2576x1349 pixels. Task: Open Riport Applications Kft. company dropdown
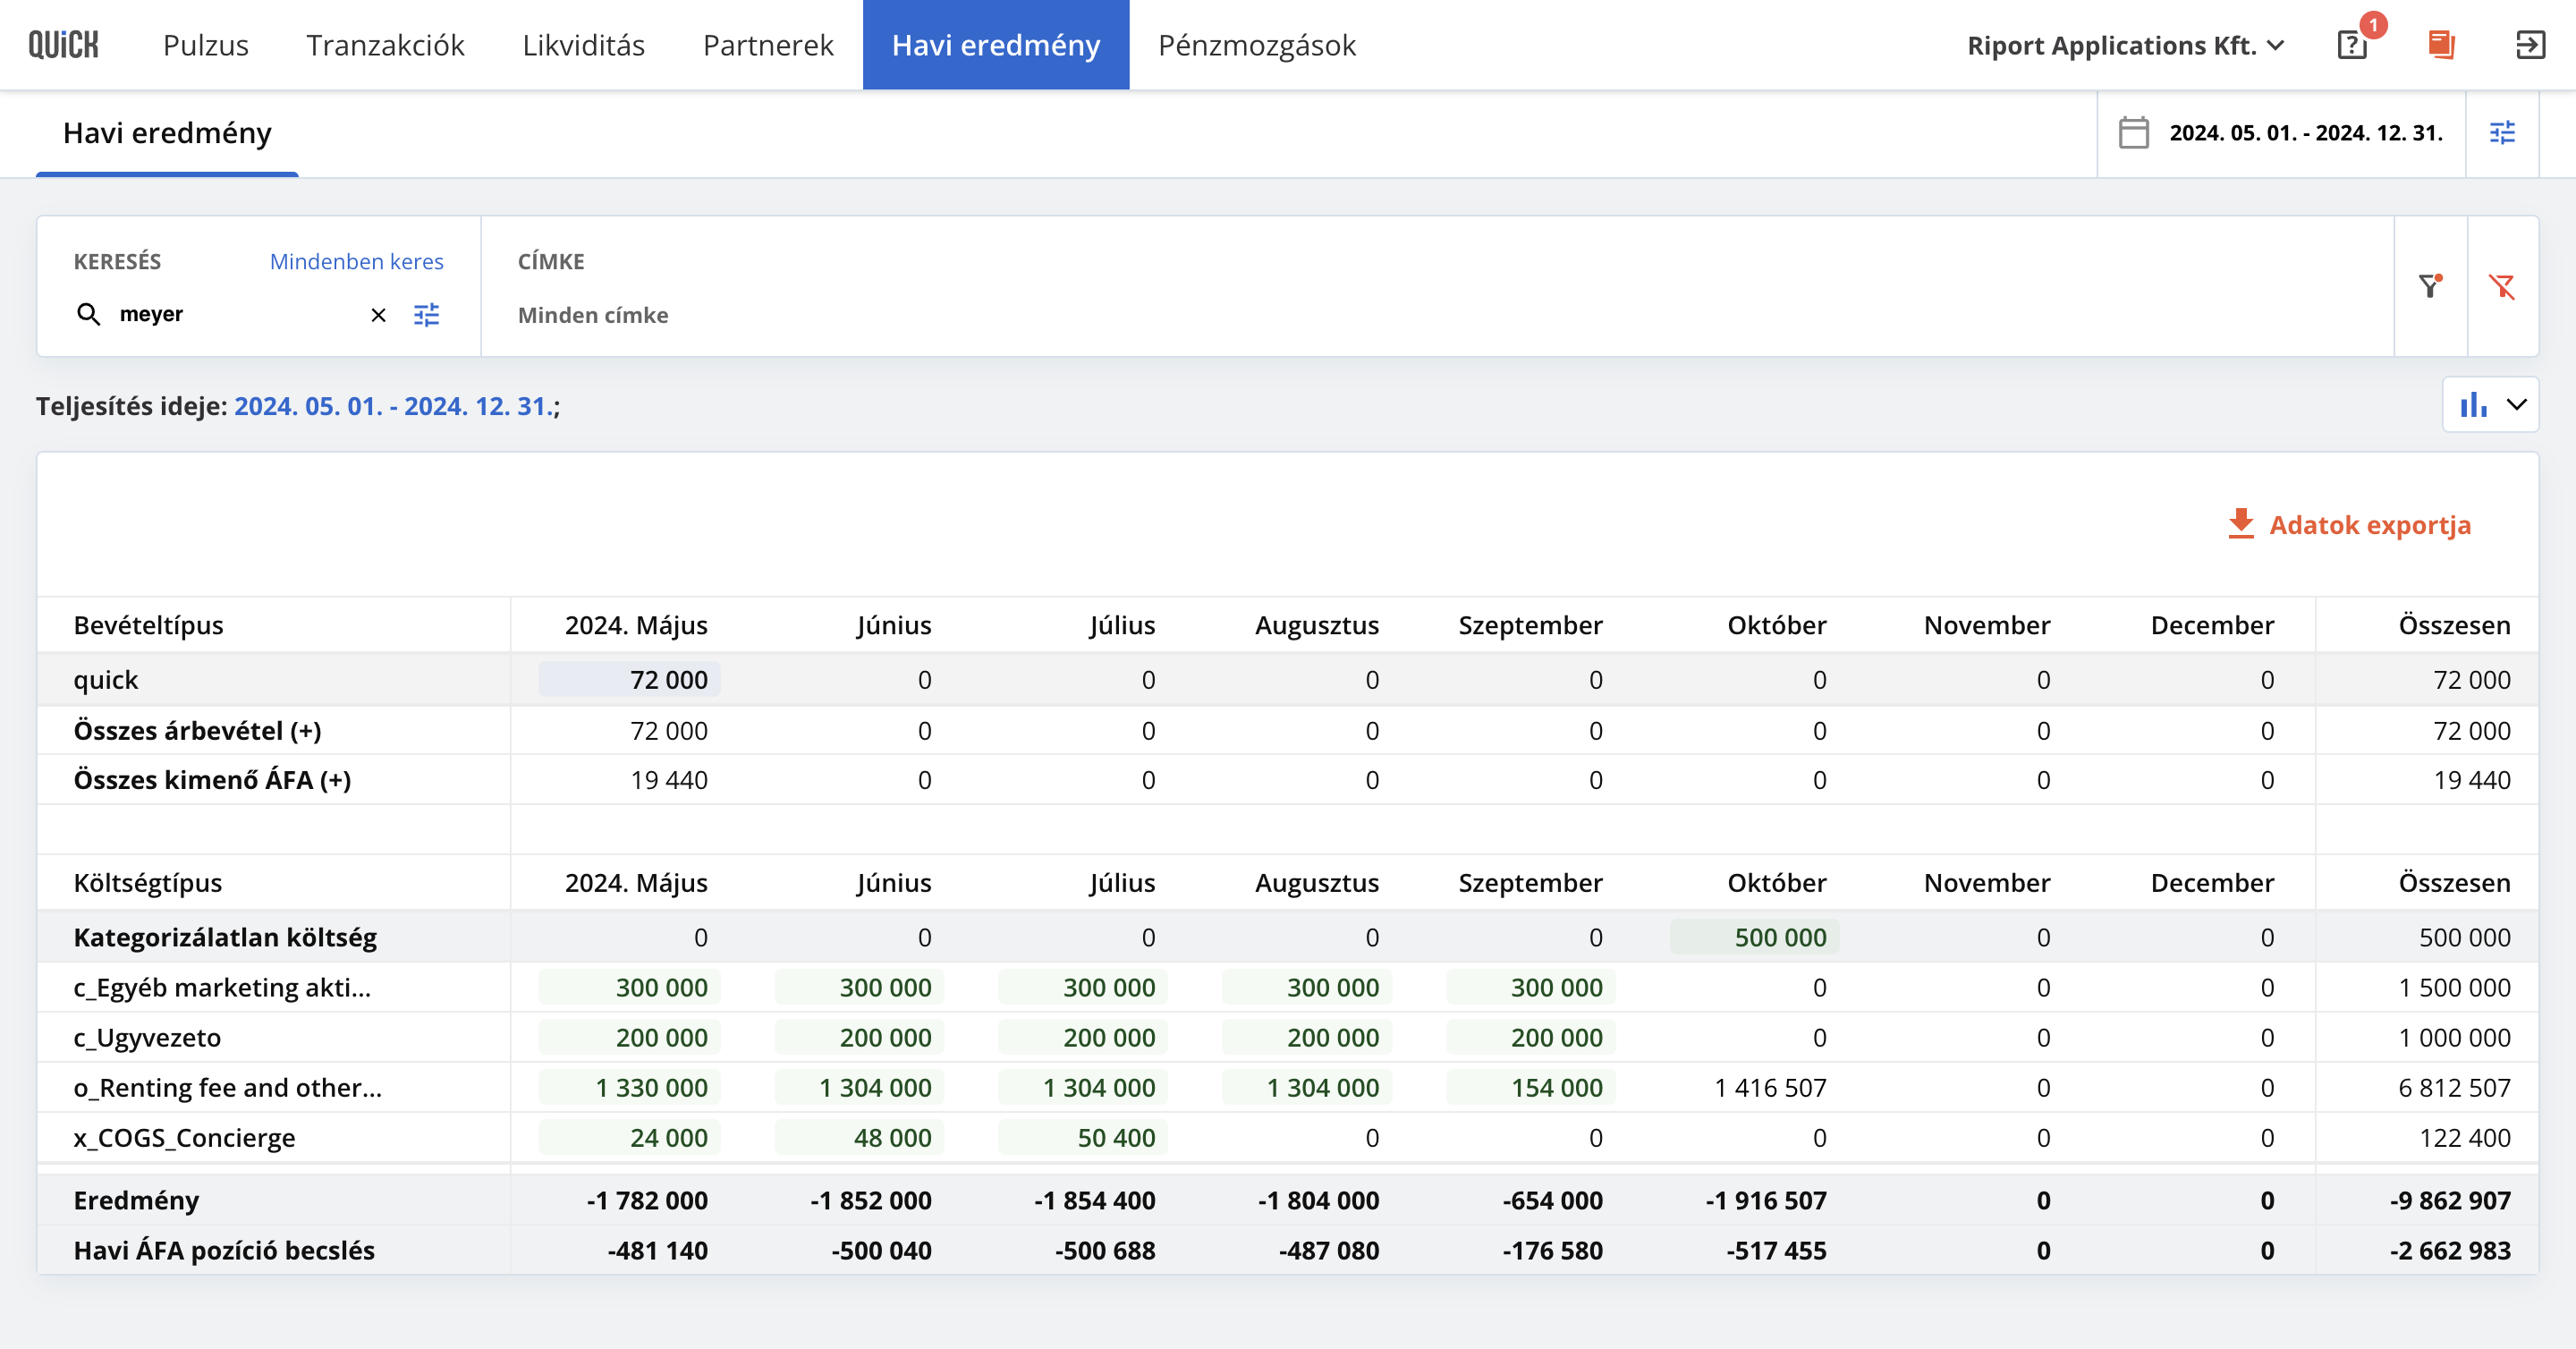[2125, 45]
